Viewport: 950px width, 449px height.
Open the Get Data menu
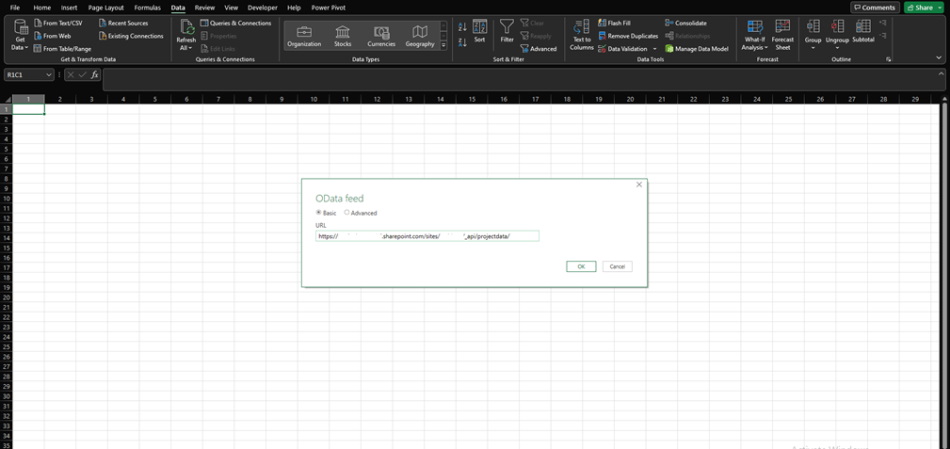[x=21, y=35]
